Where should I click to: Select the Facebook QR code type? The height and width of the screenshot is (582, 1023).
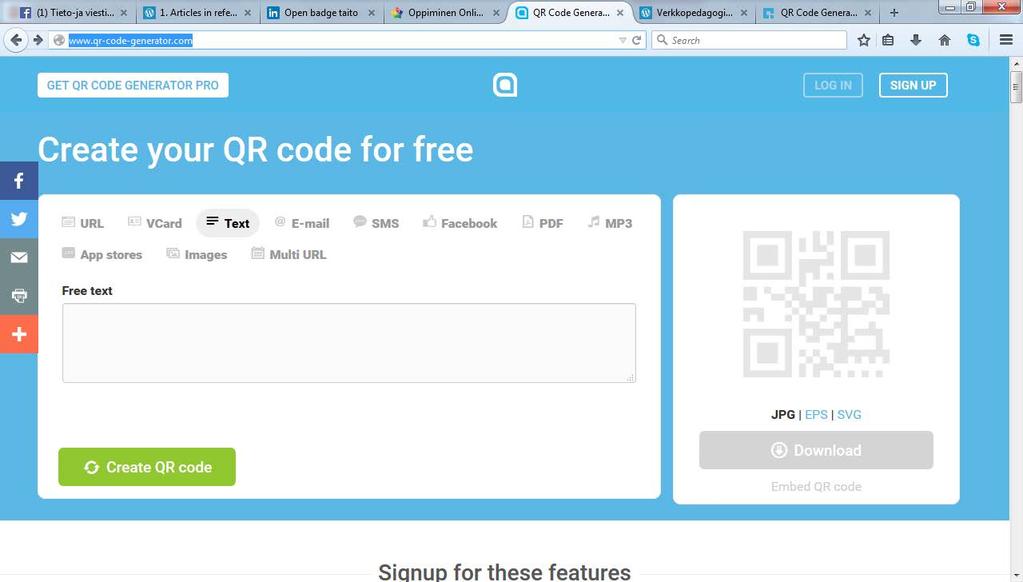pos(460,223)
